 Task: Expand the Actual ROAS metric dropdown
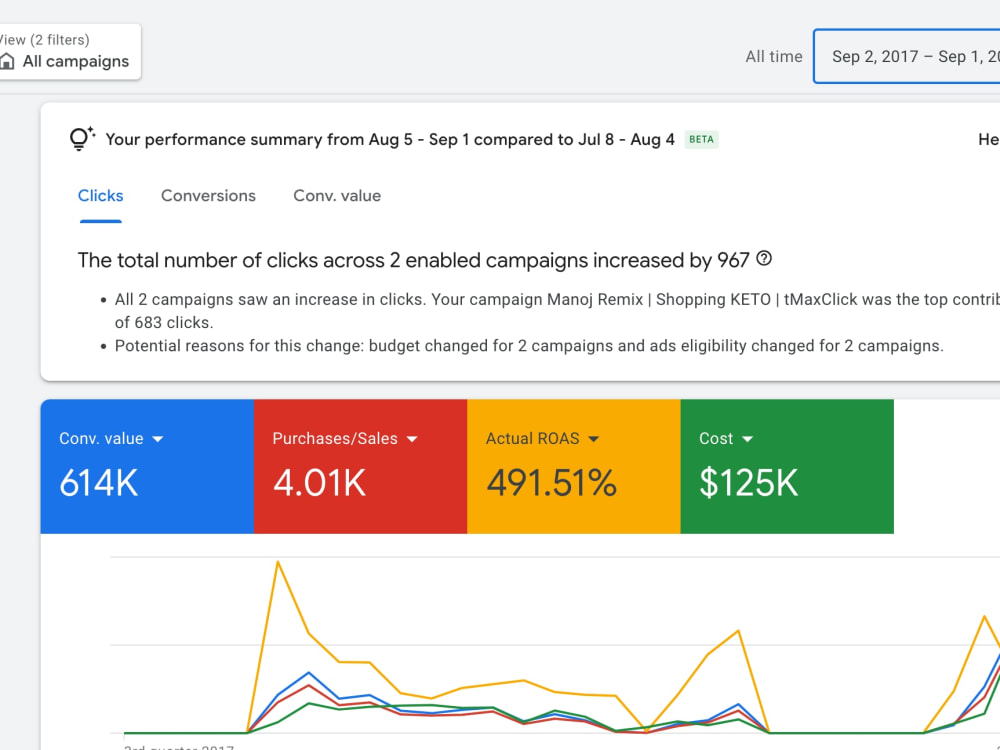(594, 439)
